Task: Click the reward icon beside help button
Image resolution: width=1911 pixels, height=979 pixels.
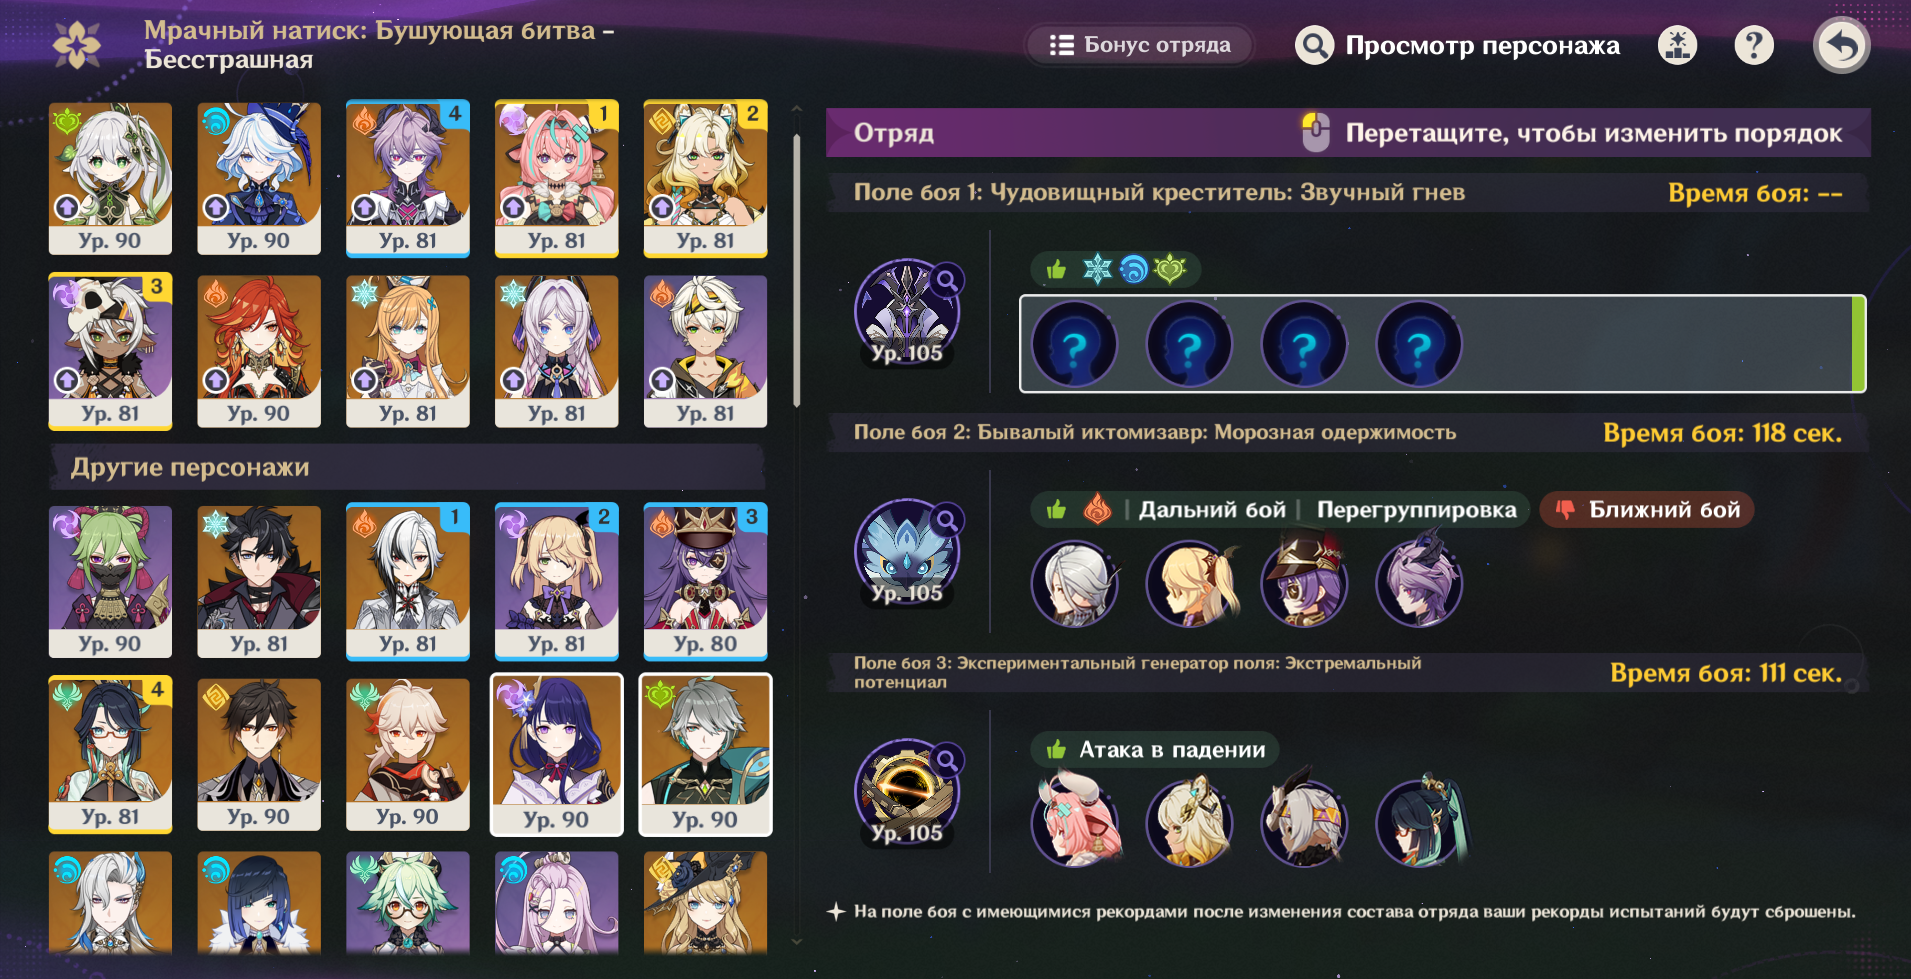Action: [1677, 45]
